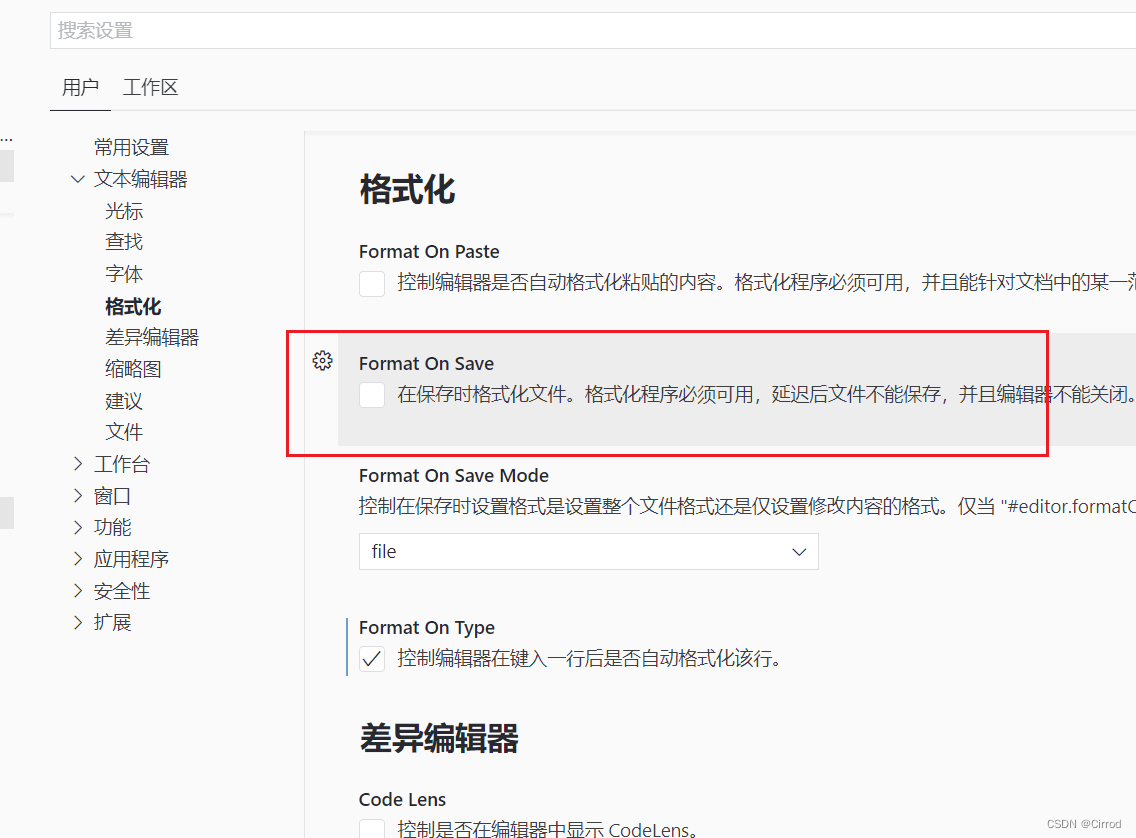Select the 常用设置 tree item

pyautogui.click(x=131, y=146)
